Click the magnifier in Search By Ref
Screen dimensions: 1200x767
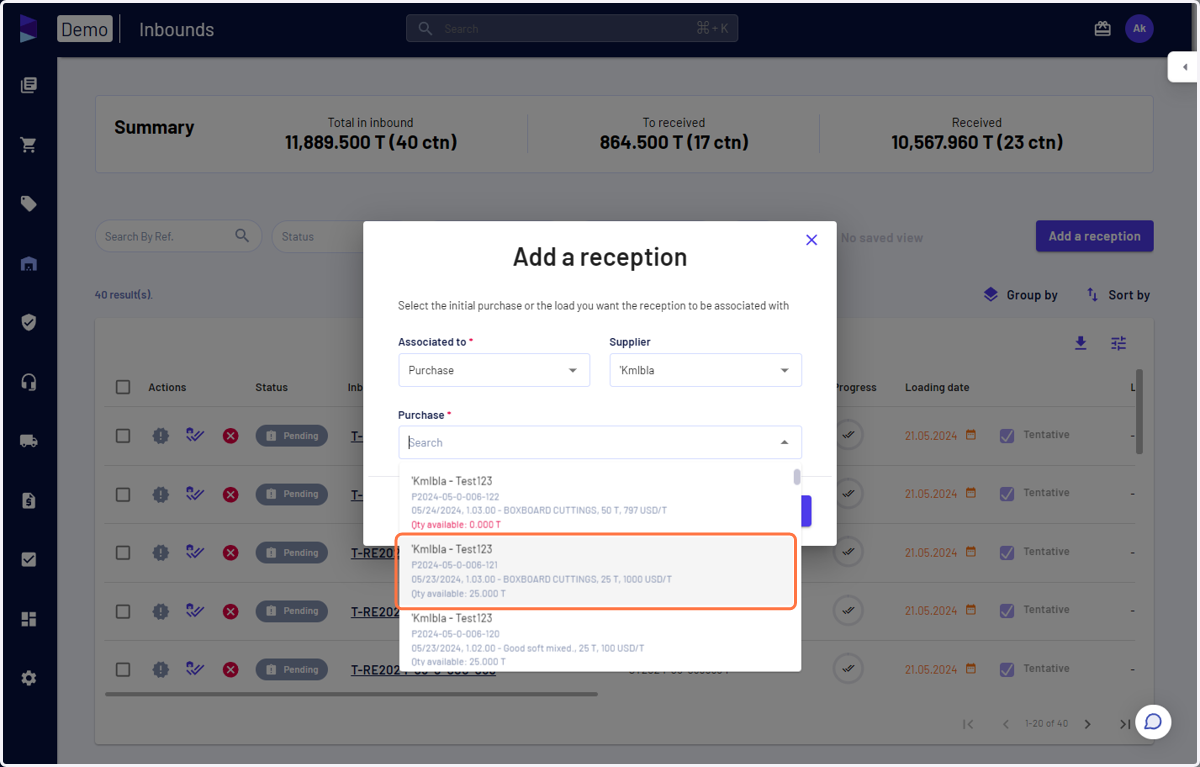pos(242,236)
